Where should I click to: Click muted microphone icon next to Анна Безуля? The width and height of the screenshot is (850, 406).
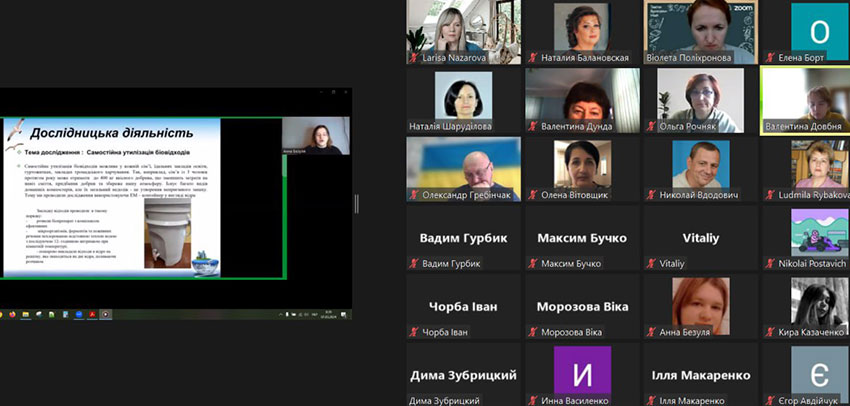point(651,332)
